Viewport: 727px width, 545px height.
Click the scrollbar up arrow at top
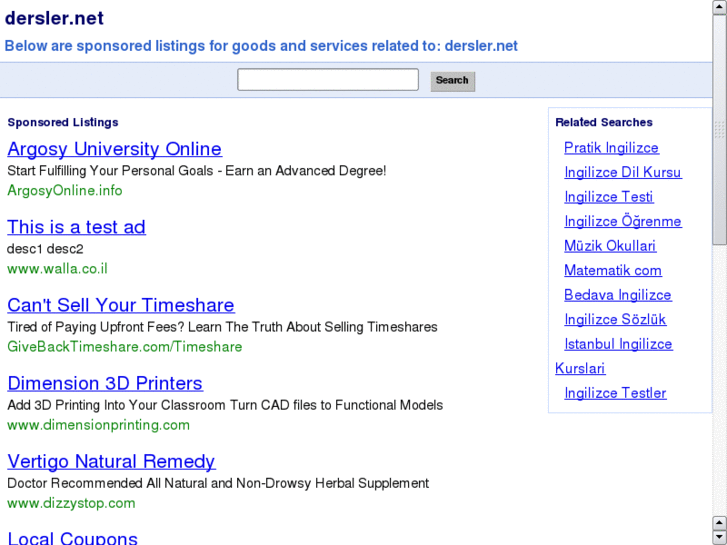pyautogui.click(x=720, y=7)
